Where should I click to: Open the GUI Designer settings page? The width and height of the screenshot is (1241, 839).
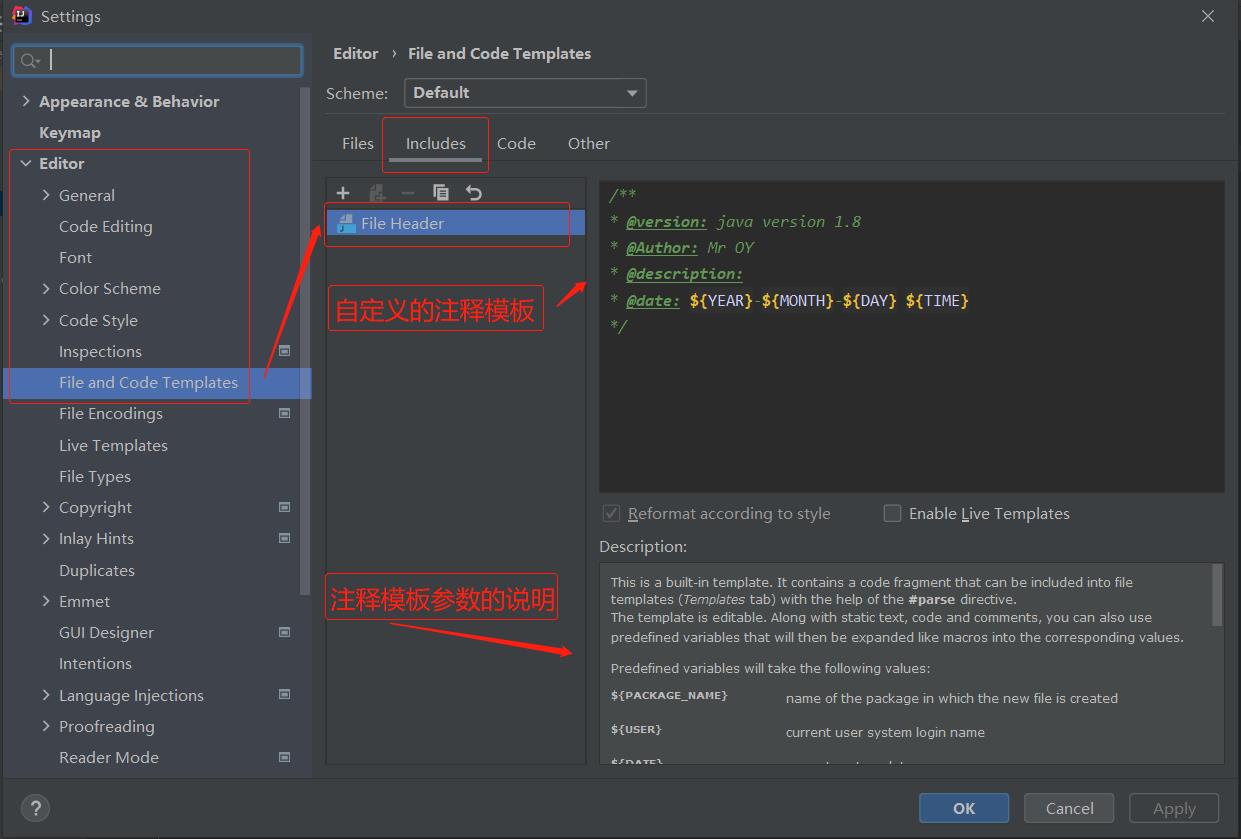[x=106, y=632]
